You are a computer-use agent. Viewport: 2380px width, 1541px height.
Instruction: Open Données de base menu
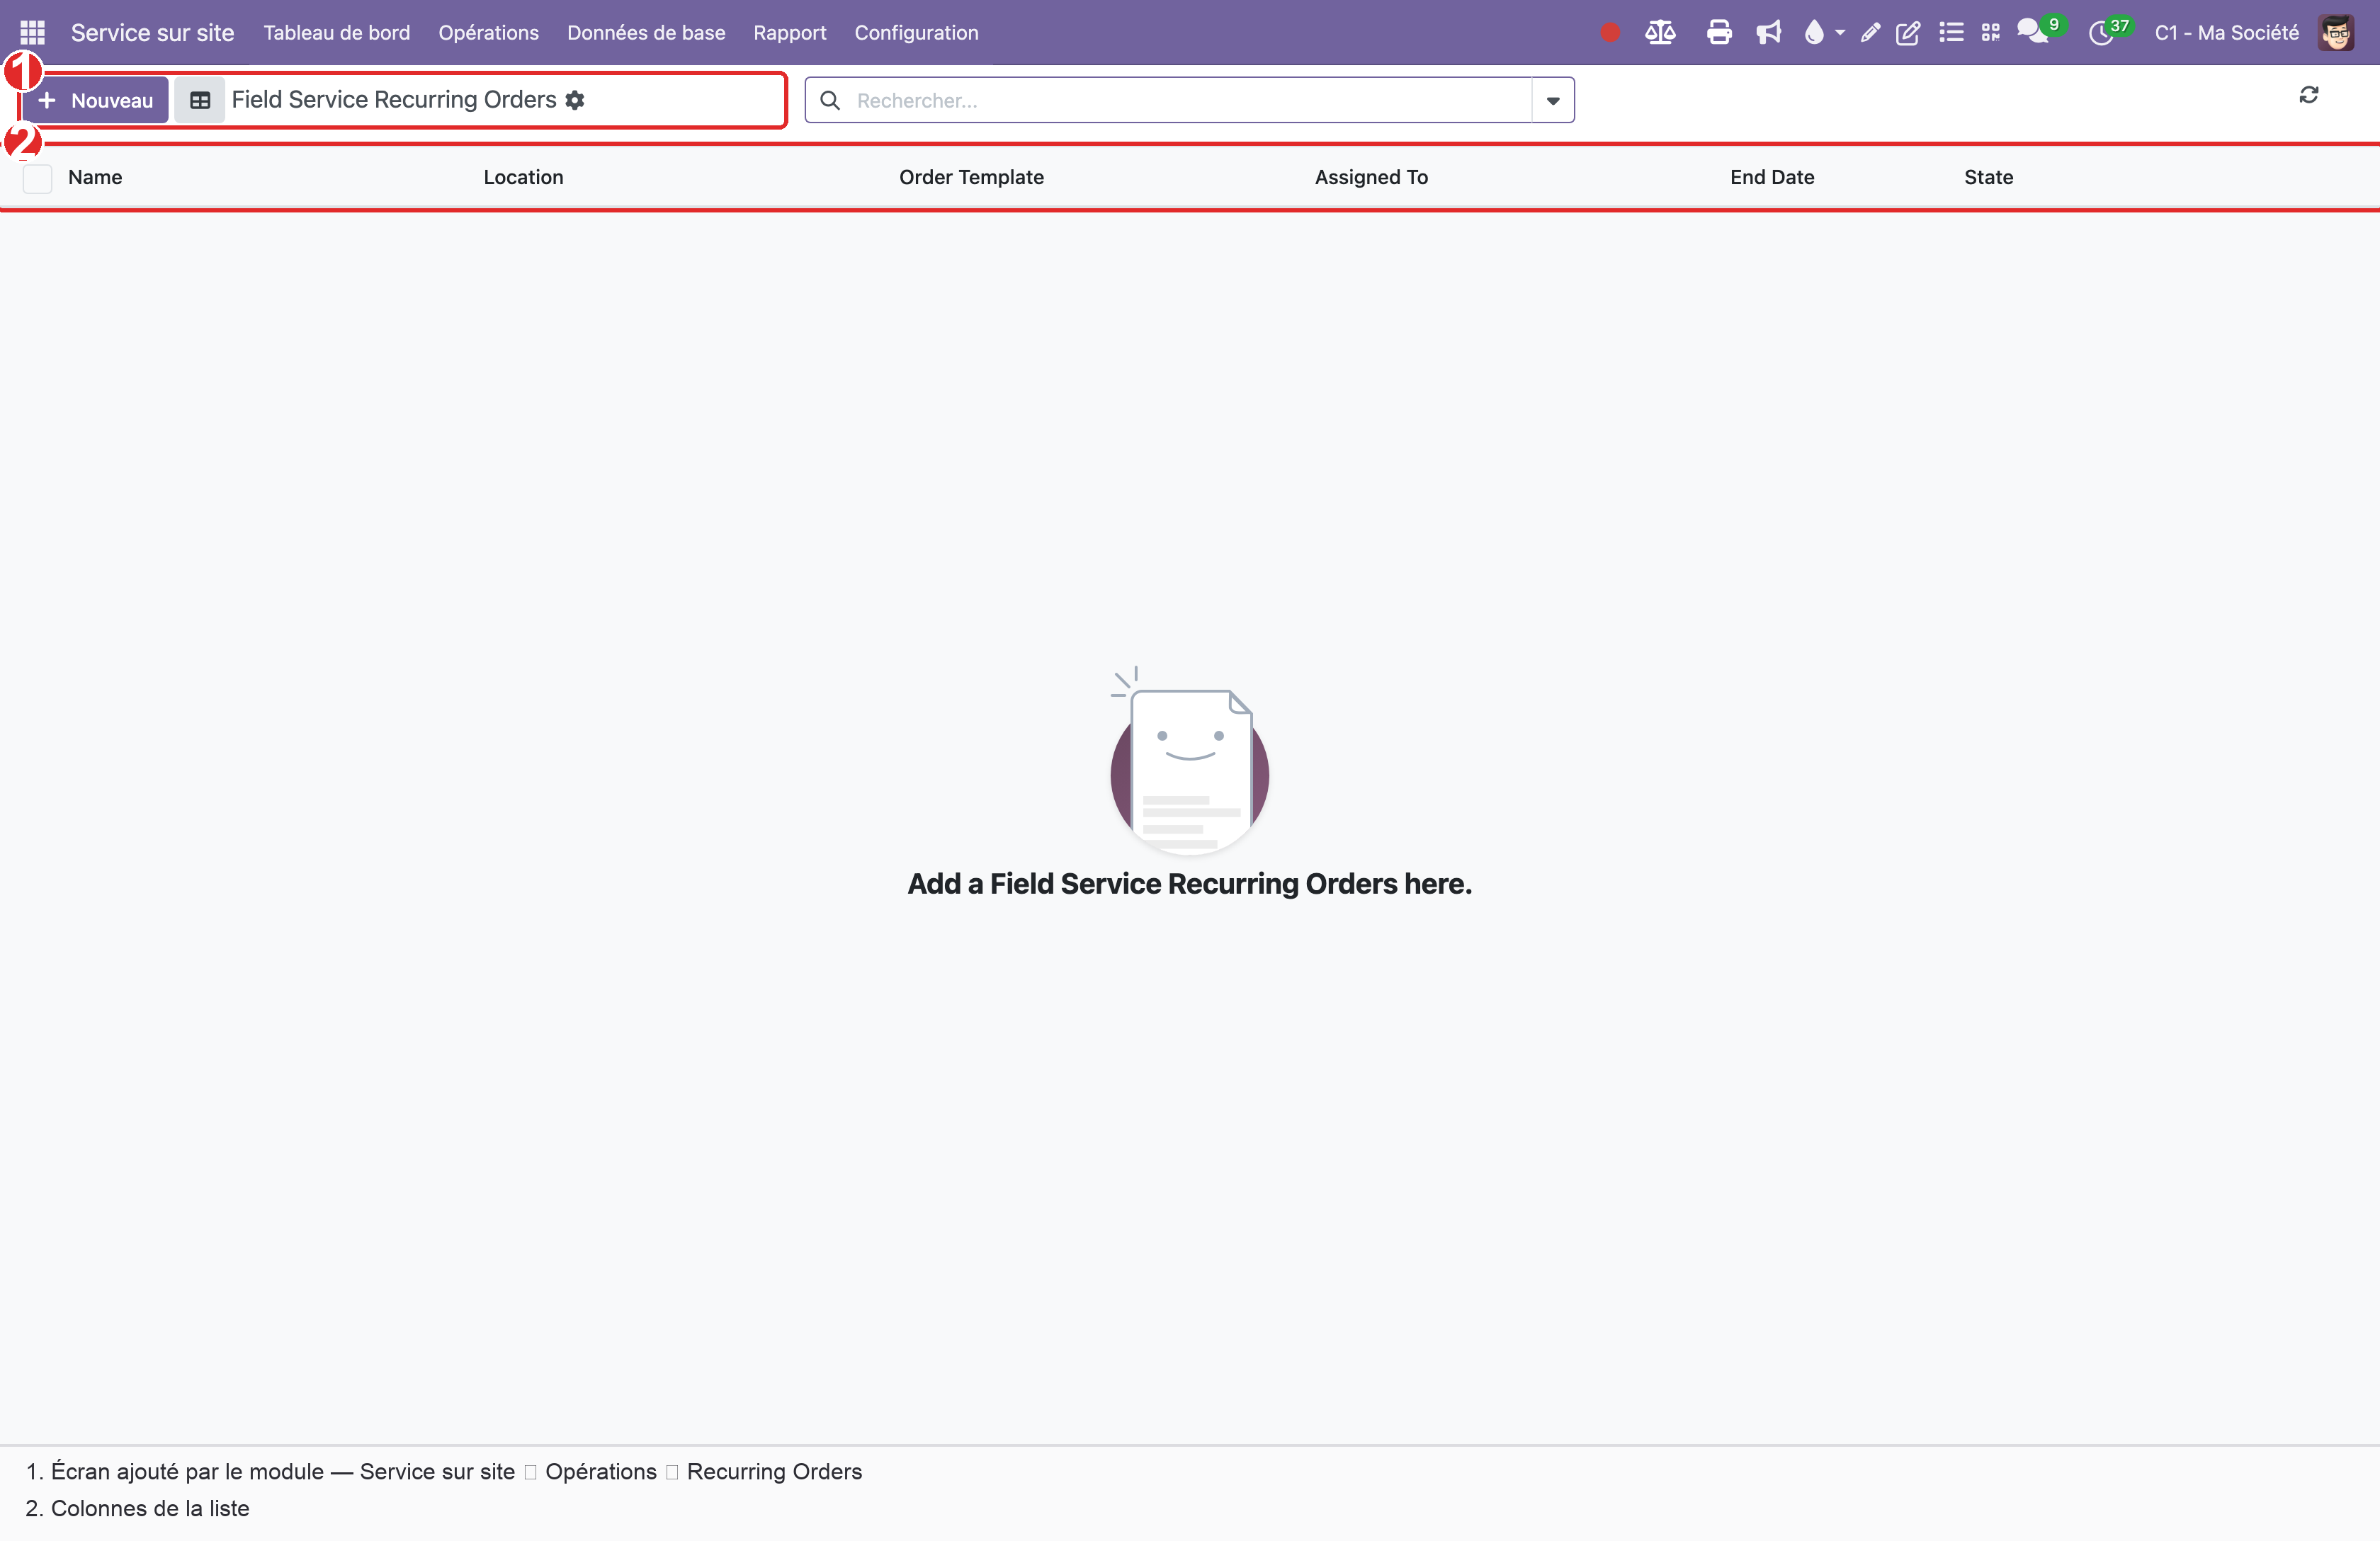tap(646, 33)
